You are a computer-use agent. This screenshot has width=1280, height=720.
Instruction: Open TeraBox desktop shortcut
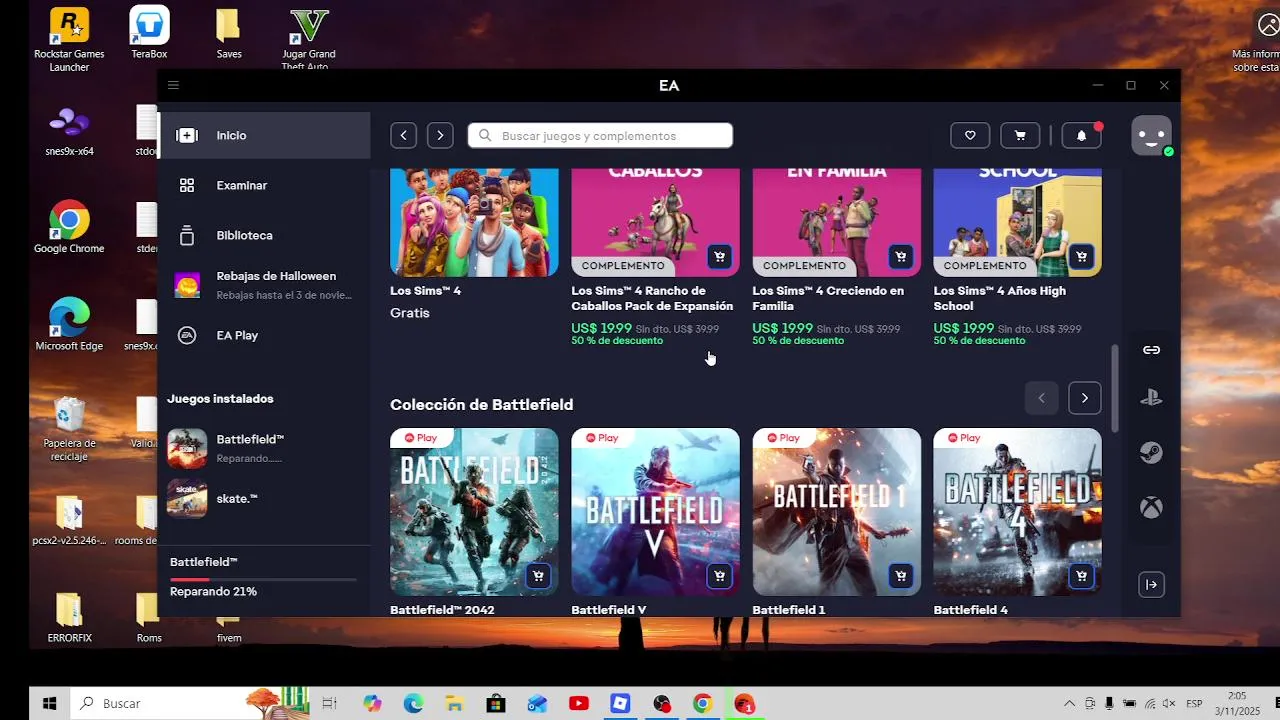coord(149,33)
